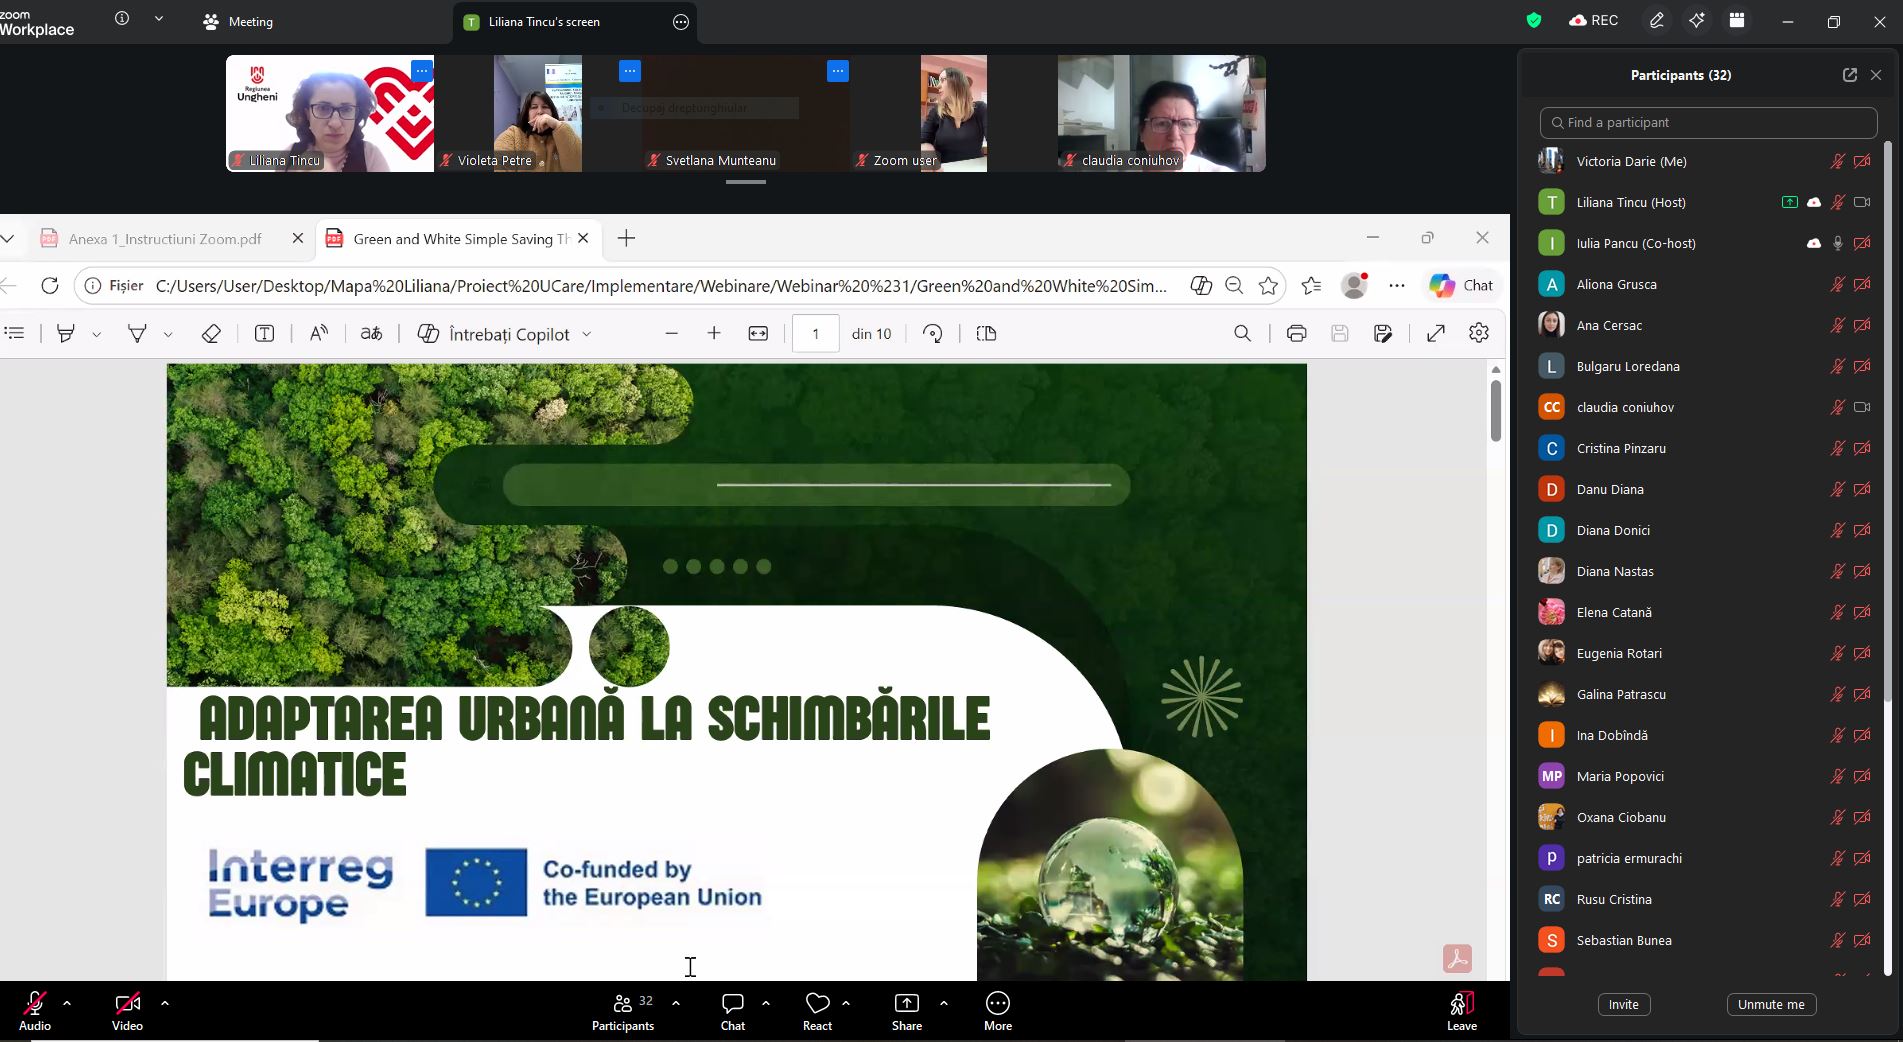Toggle the PDF table of contents sidebar
The width and height of the screenshot is (1903, 1042).
pyautogui.click(x=15, y=334)
